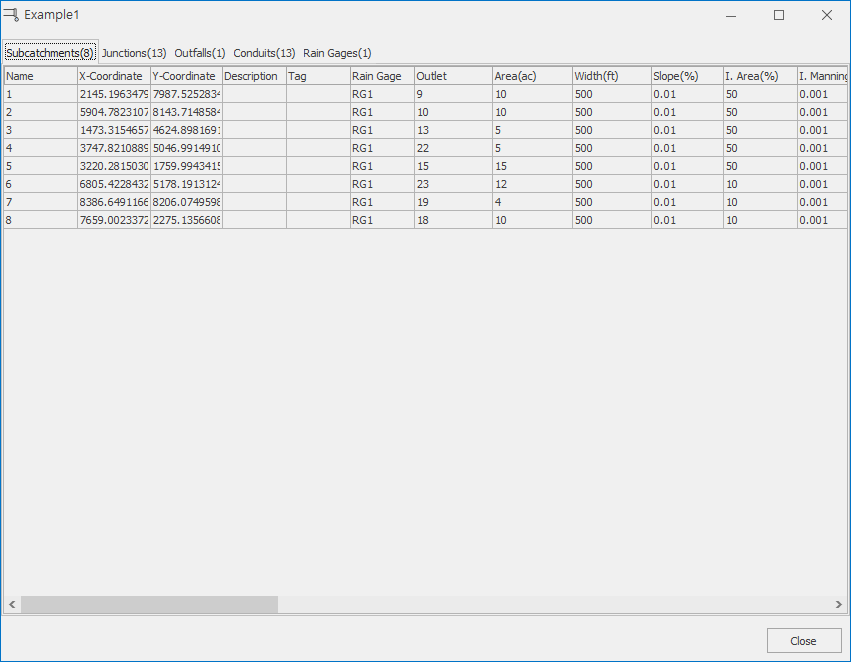Select Outlet cell with value 13
This screenshot has height=662, width=851.
pos(453,130)
